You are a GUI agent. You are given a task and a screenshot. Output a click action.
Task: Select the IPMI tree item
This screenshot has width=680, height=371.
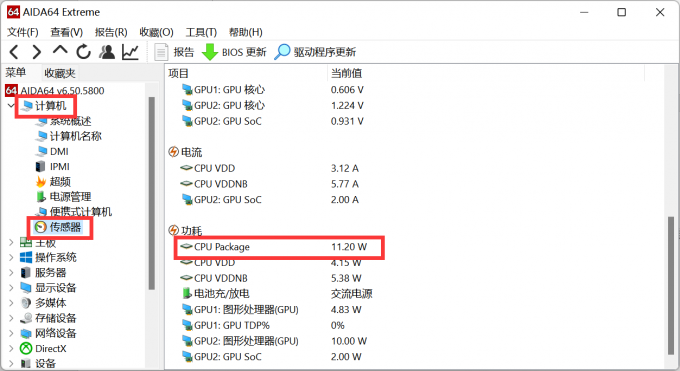pyautogui.click(x=59, y=167)
